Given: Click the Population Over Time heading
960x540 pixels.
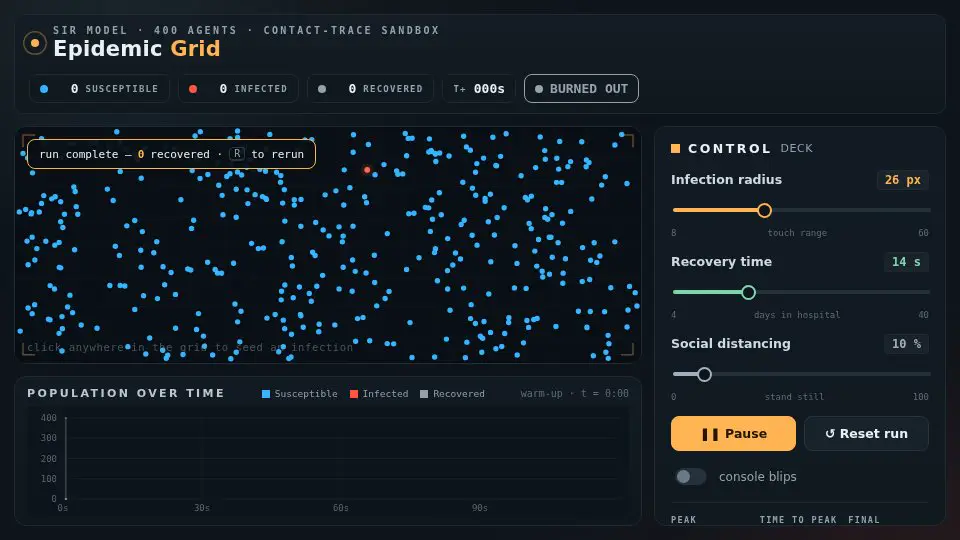Looking at the screenshot, I should 126,393.
